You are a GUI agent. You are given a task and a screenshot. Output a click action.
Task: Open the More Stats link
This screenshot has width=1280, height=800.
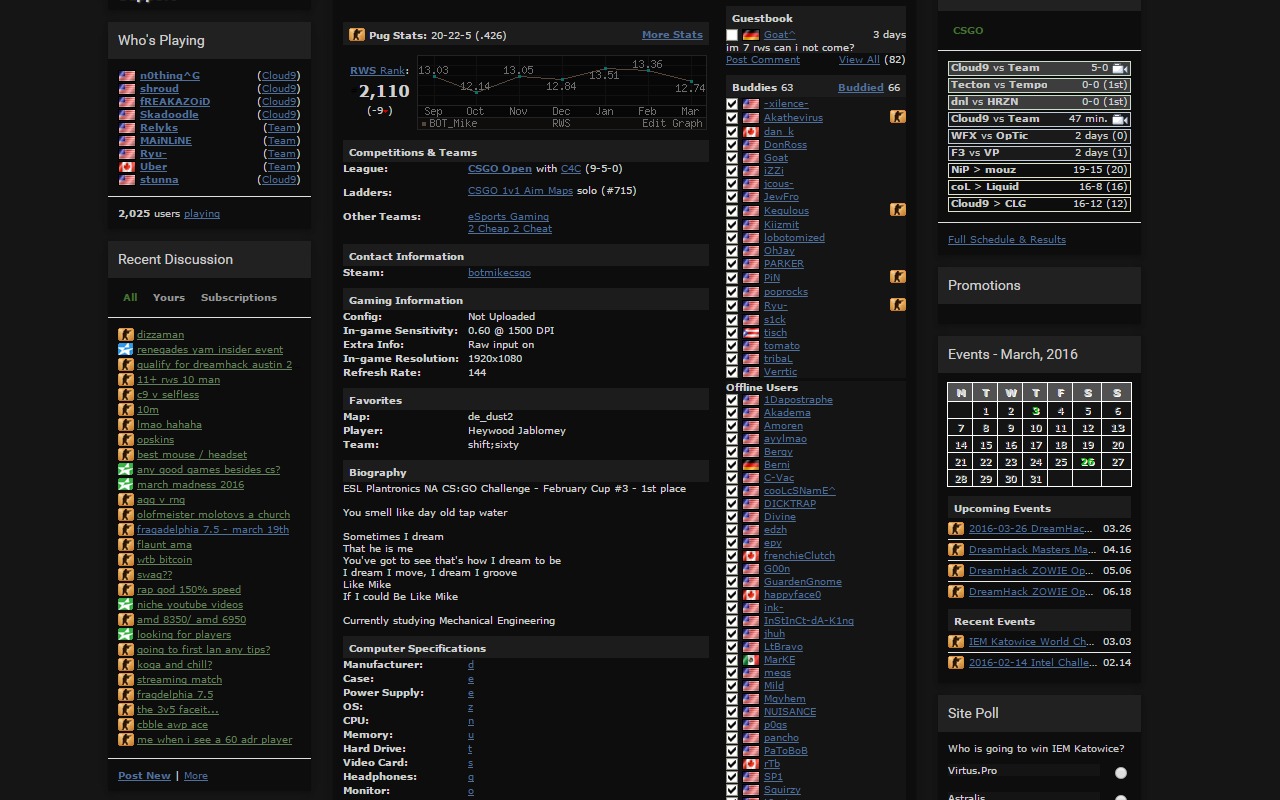pyautogui.click(x=672, y=35)
